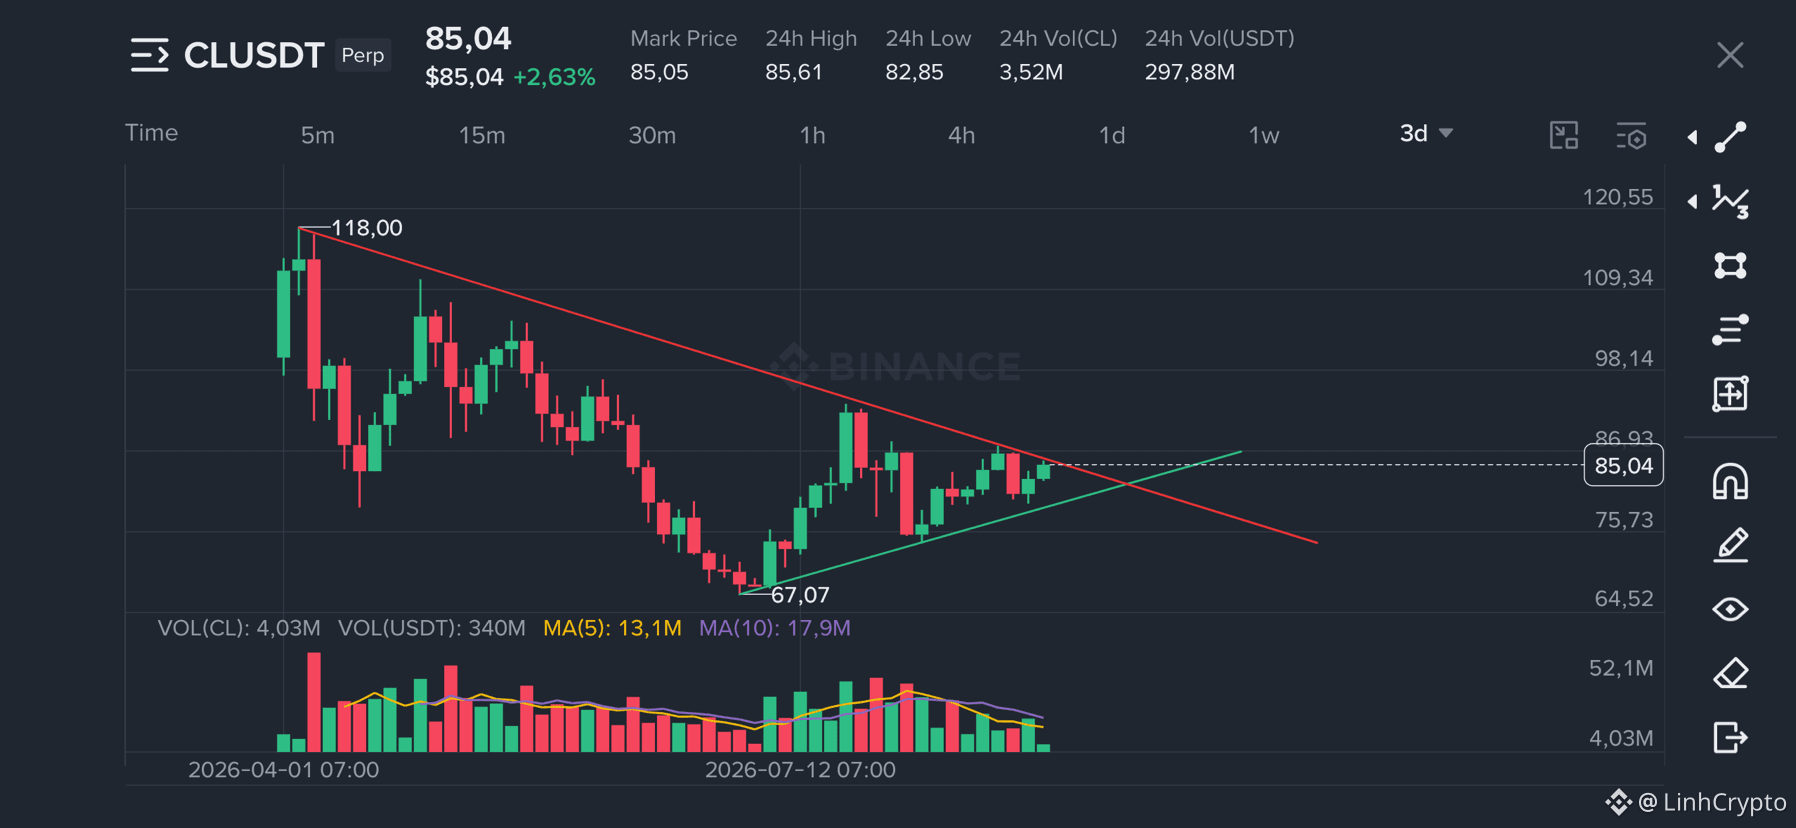Click the 120,55 price axis label

1617,197
